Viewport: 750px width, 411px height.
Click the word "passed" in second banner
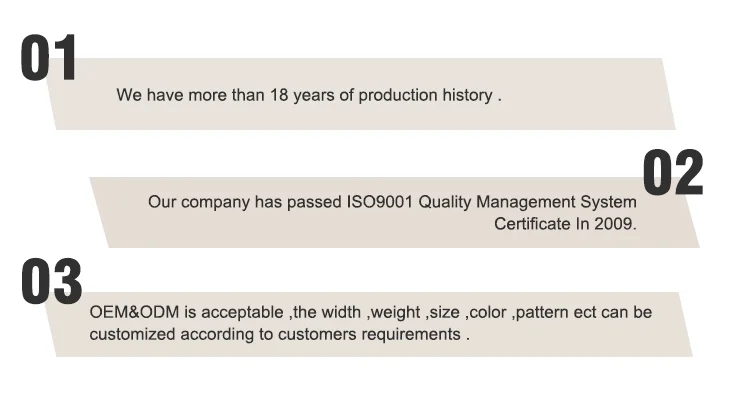pos(315,202)
